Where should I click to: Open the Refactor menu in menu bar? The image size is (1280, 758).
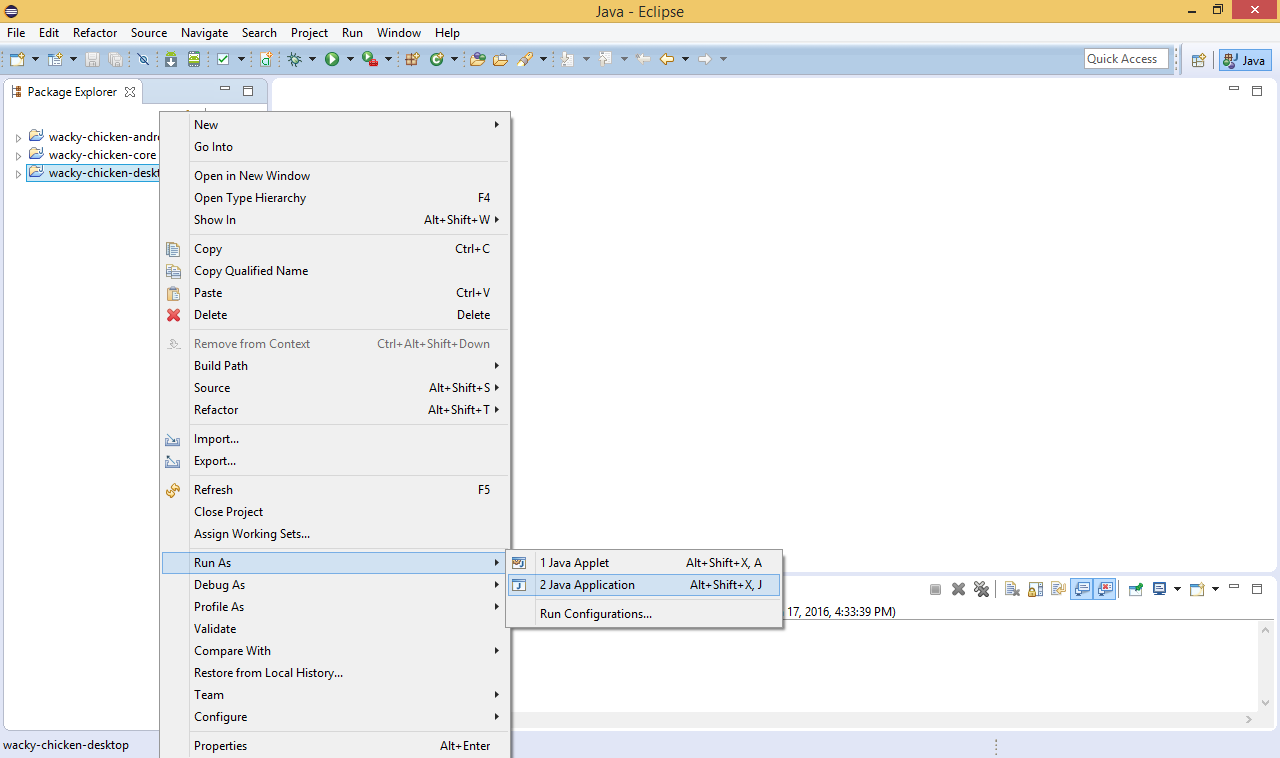(95, 33)
